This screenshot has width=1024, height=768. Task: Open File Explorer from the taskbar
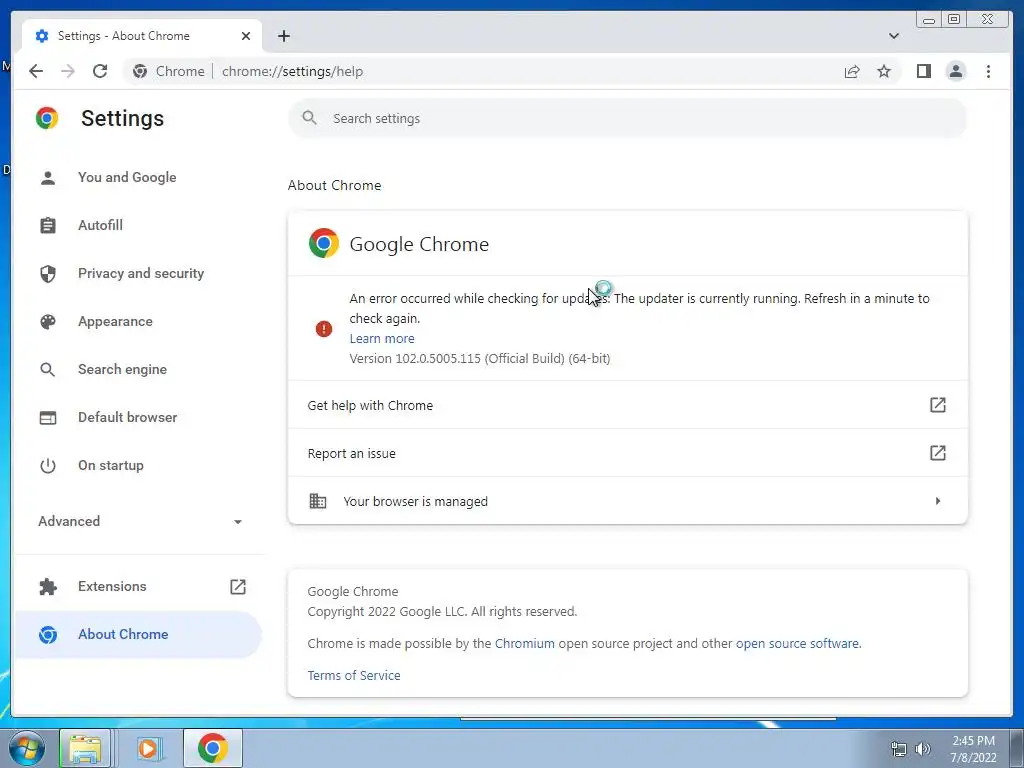click(86, 748)
